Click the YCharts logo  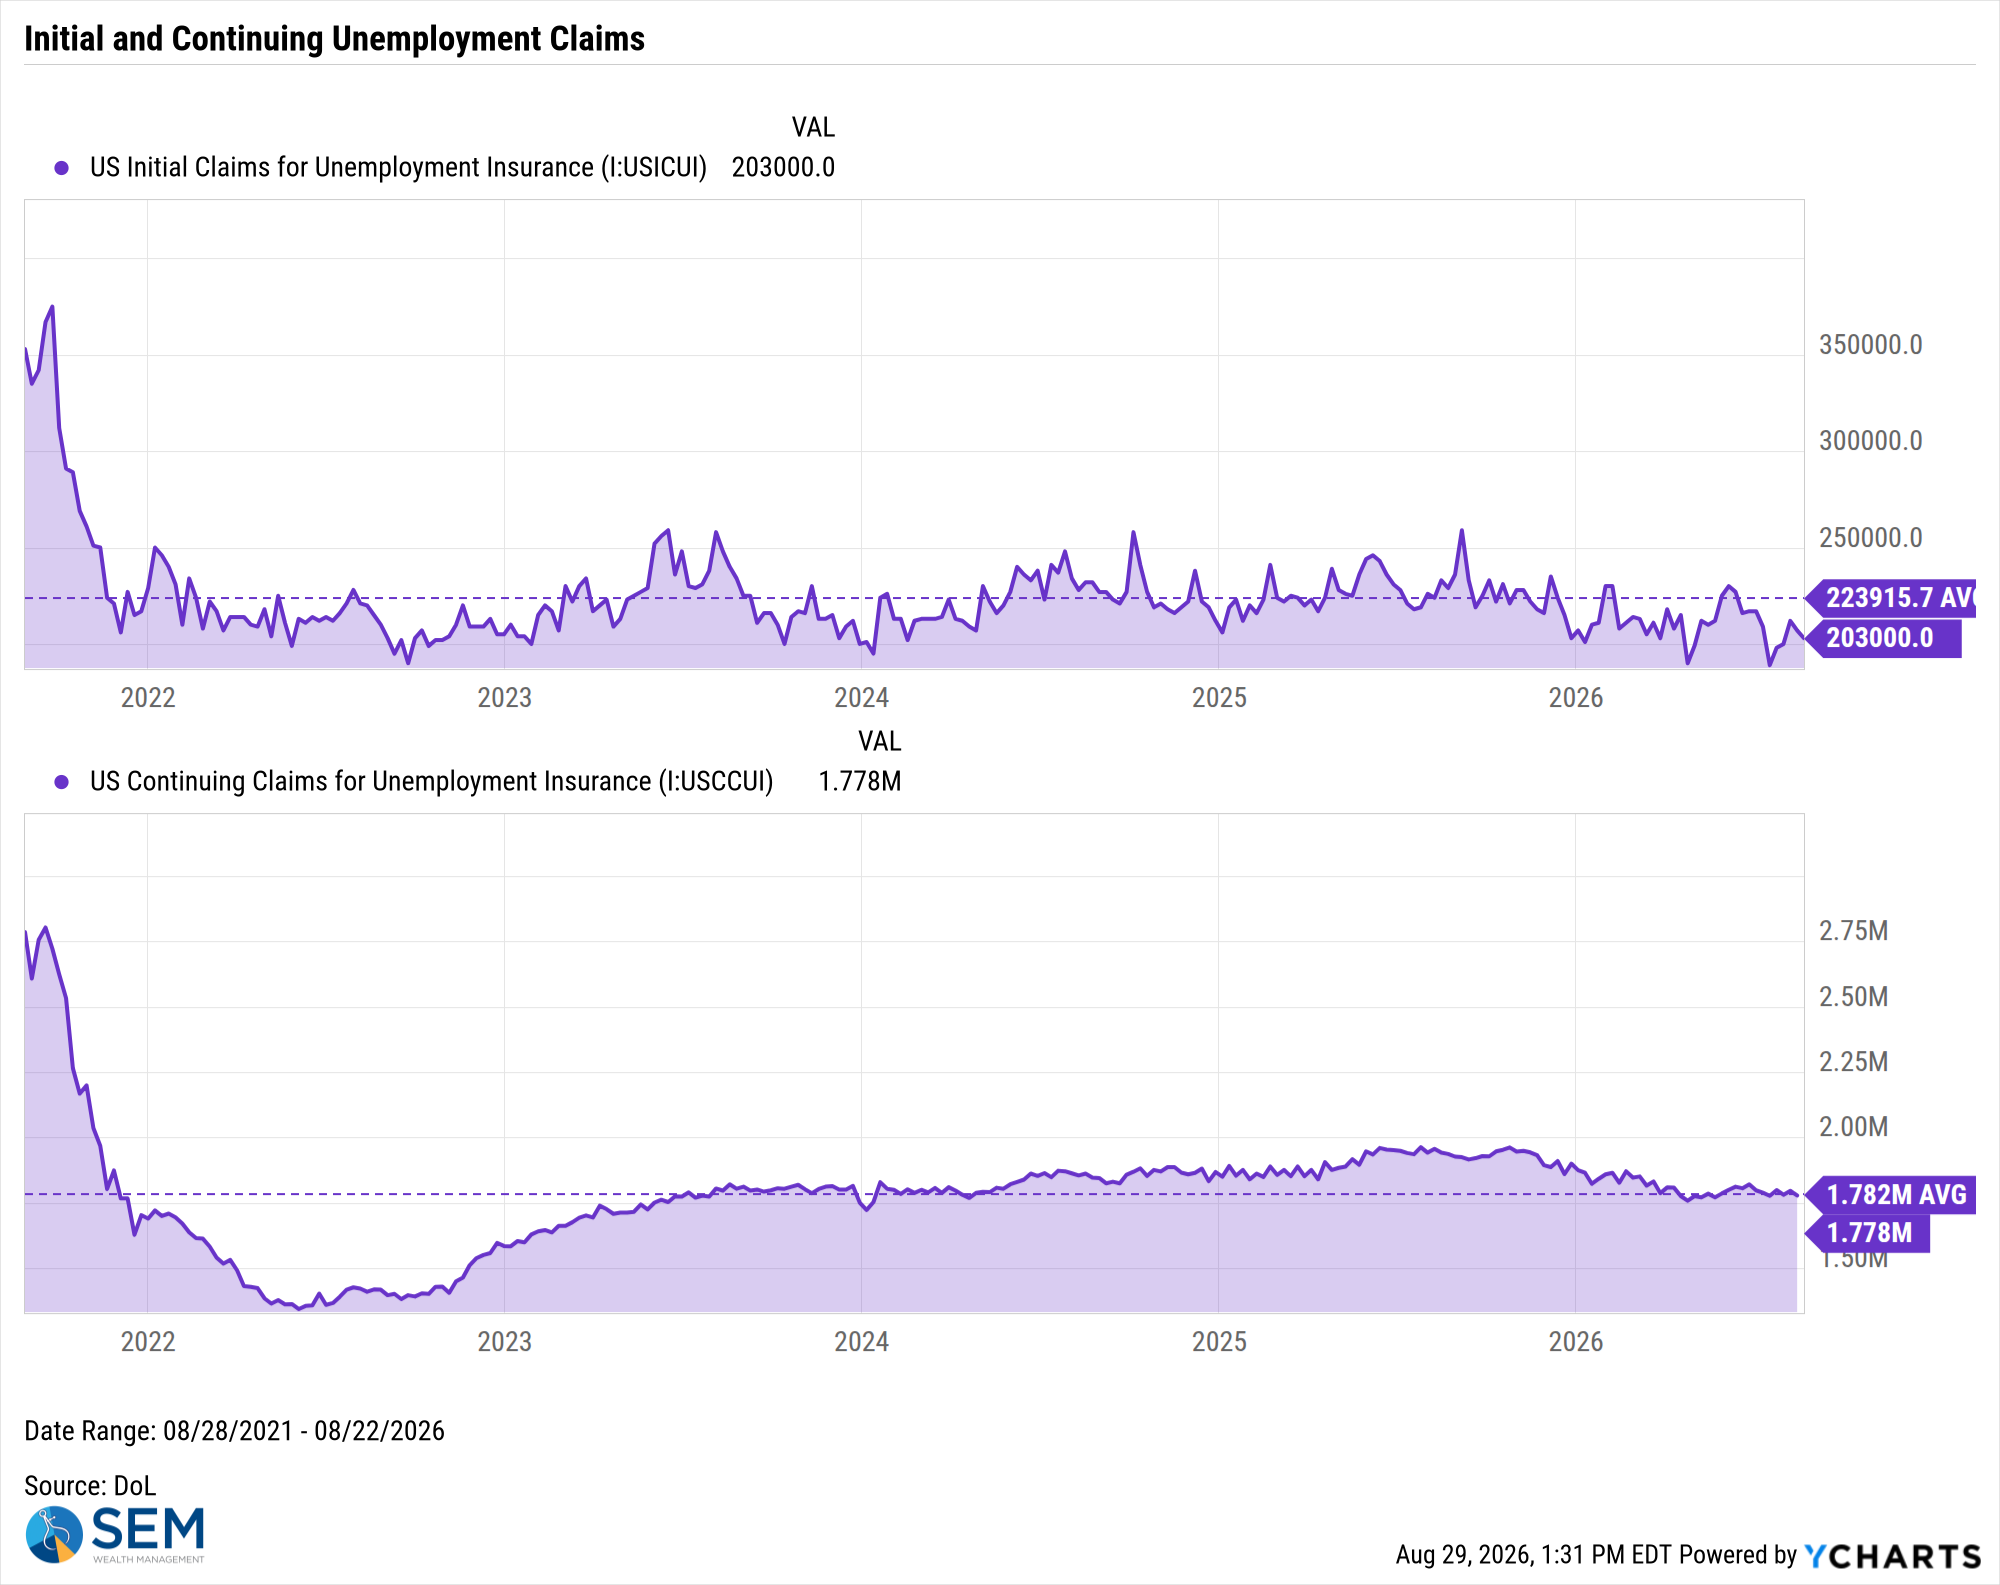click(1893, 1556)
